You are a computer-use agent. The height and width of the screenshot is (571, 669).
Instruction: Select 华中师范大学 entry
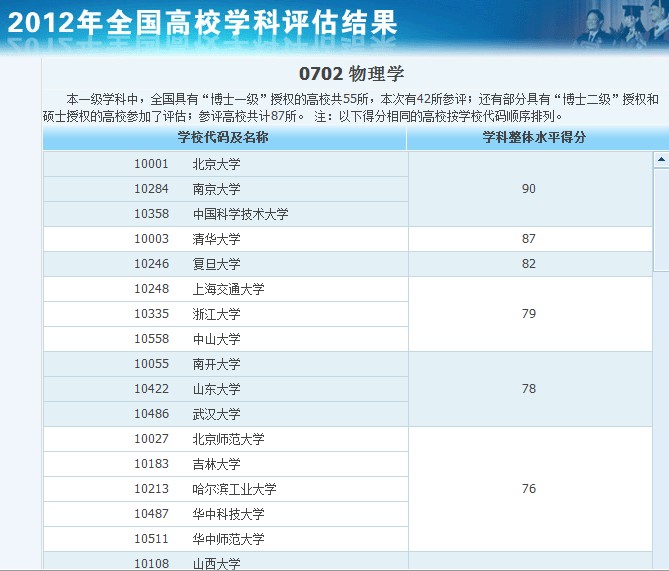(228, 539)
